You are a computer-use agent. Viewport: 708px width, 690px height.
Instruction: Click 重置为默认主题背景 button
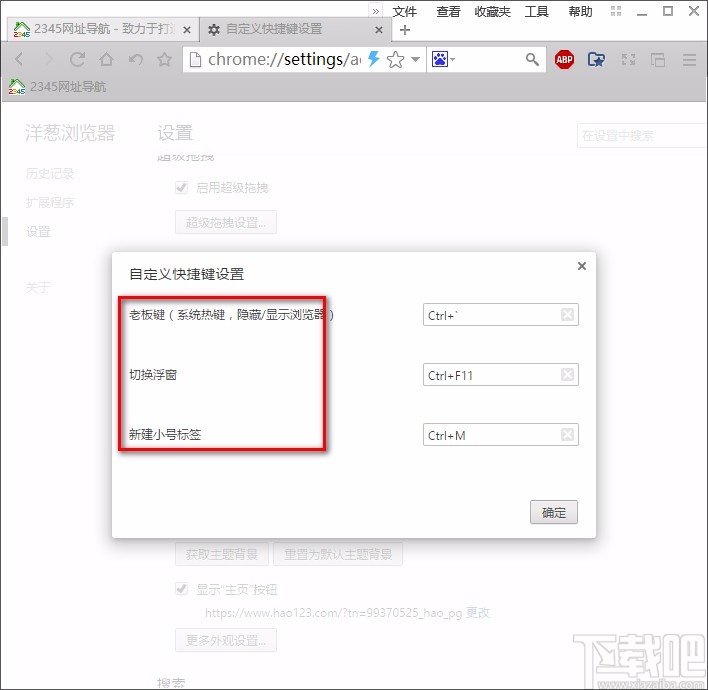pyautogui.click(x=338, y=554)
